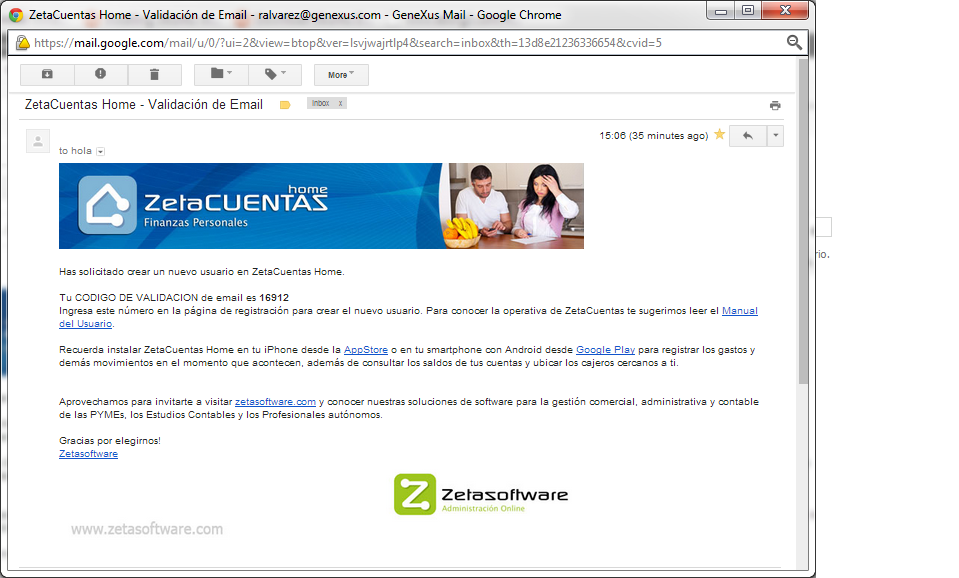Click the vertical scrollbar thumb

pyautogui.click(x=803, y=221)
